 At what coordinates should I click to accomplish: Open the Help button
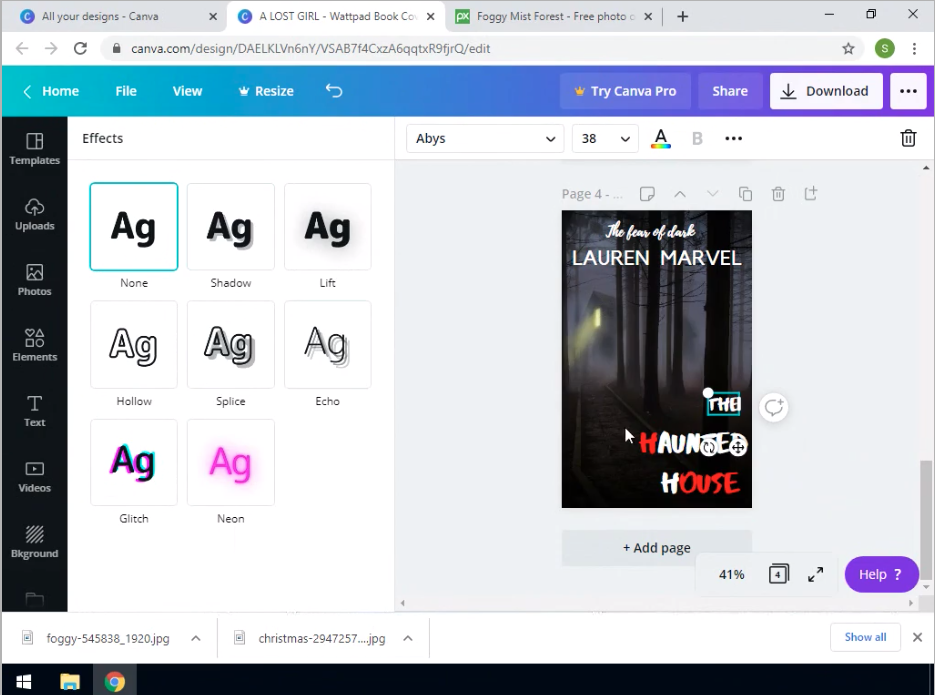(x=881, y=575)
